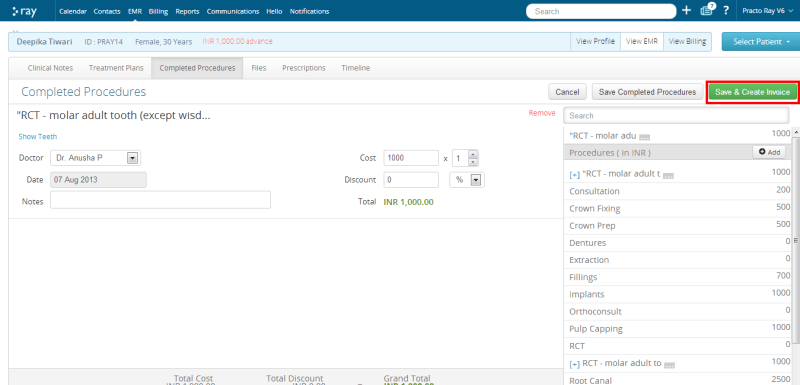Screen dimensions: 800x385
Task: Open Billing in top navigation
Action: pyautogui.click(x=159, y=11)
